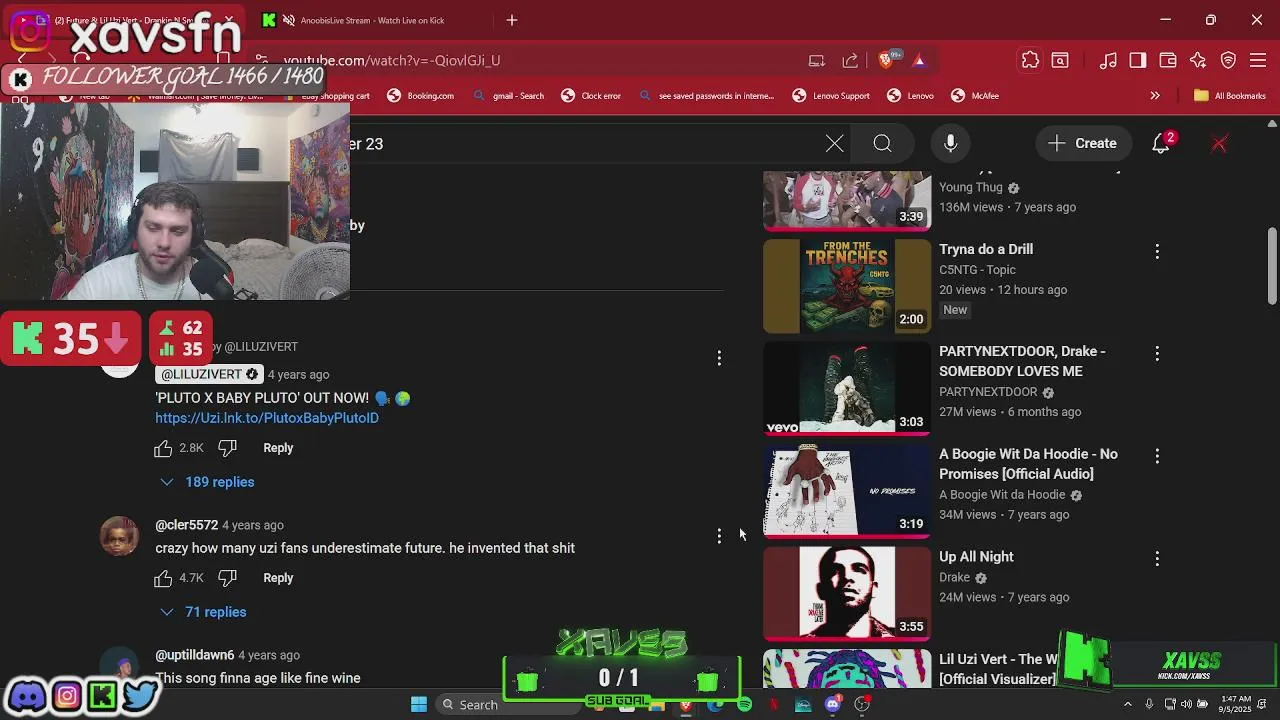Image resolution: width=1280 pixels, height=720 pixels.
Task: Open the Extensions puzzle-piece menu
Action: point(1030,61)
